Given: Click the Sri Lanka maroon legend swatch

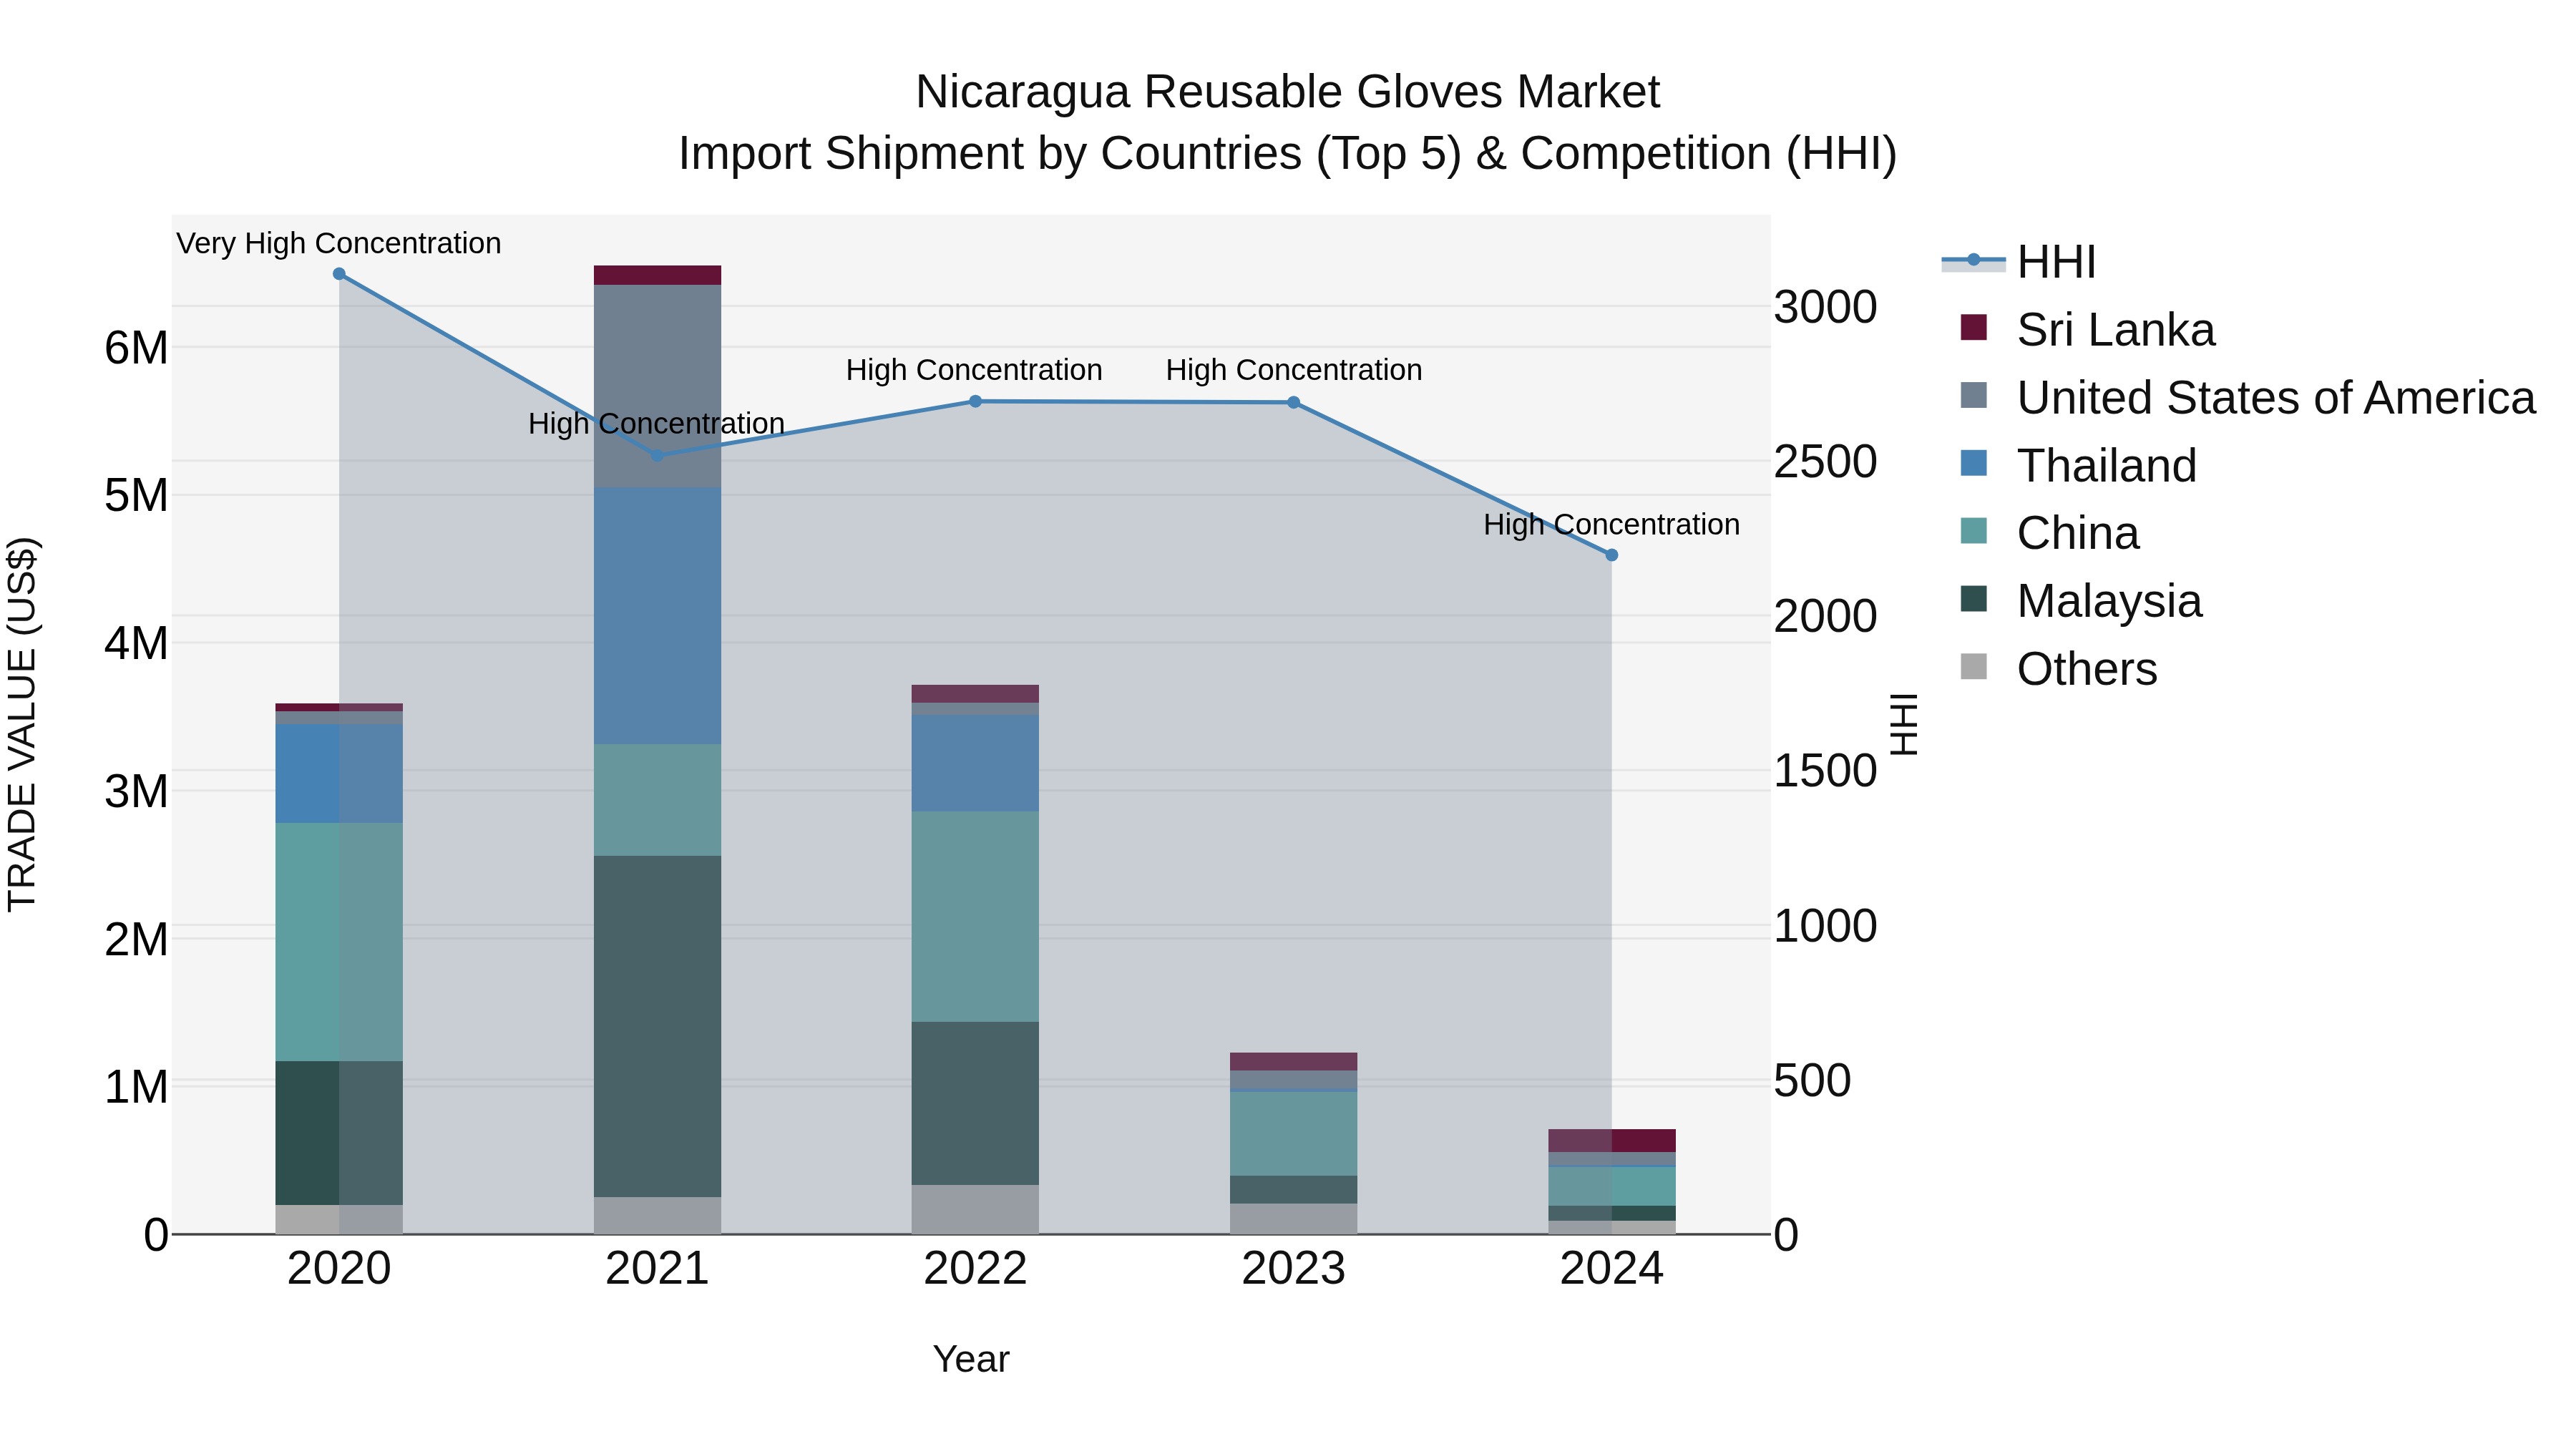Looking at the screenshot, I should (x=1974, y=327).
